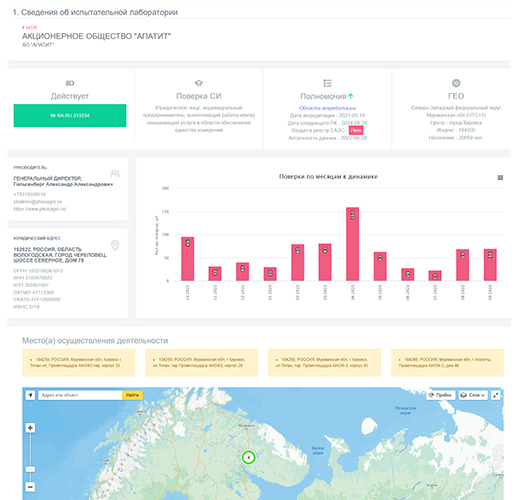Click the green RA.RU.313334 button

click(70, 115)
